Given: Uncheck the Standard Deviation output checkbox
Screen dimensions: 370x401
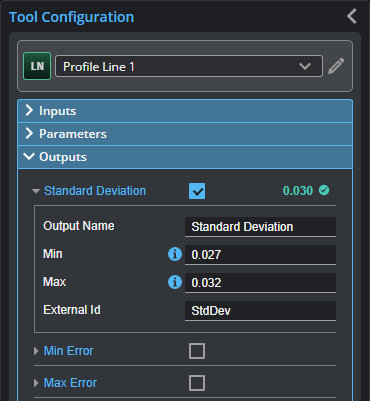Looking at the screenshot, I should click(197, 191).
